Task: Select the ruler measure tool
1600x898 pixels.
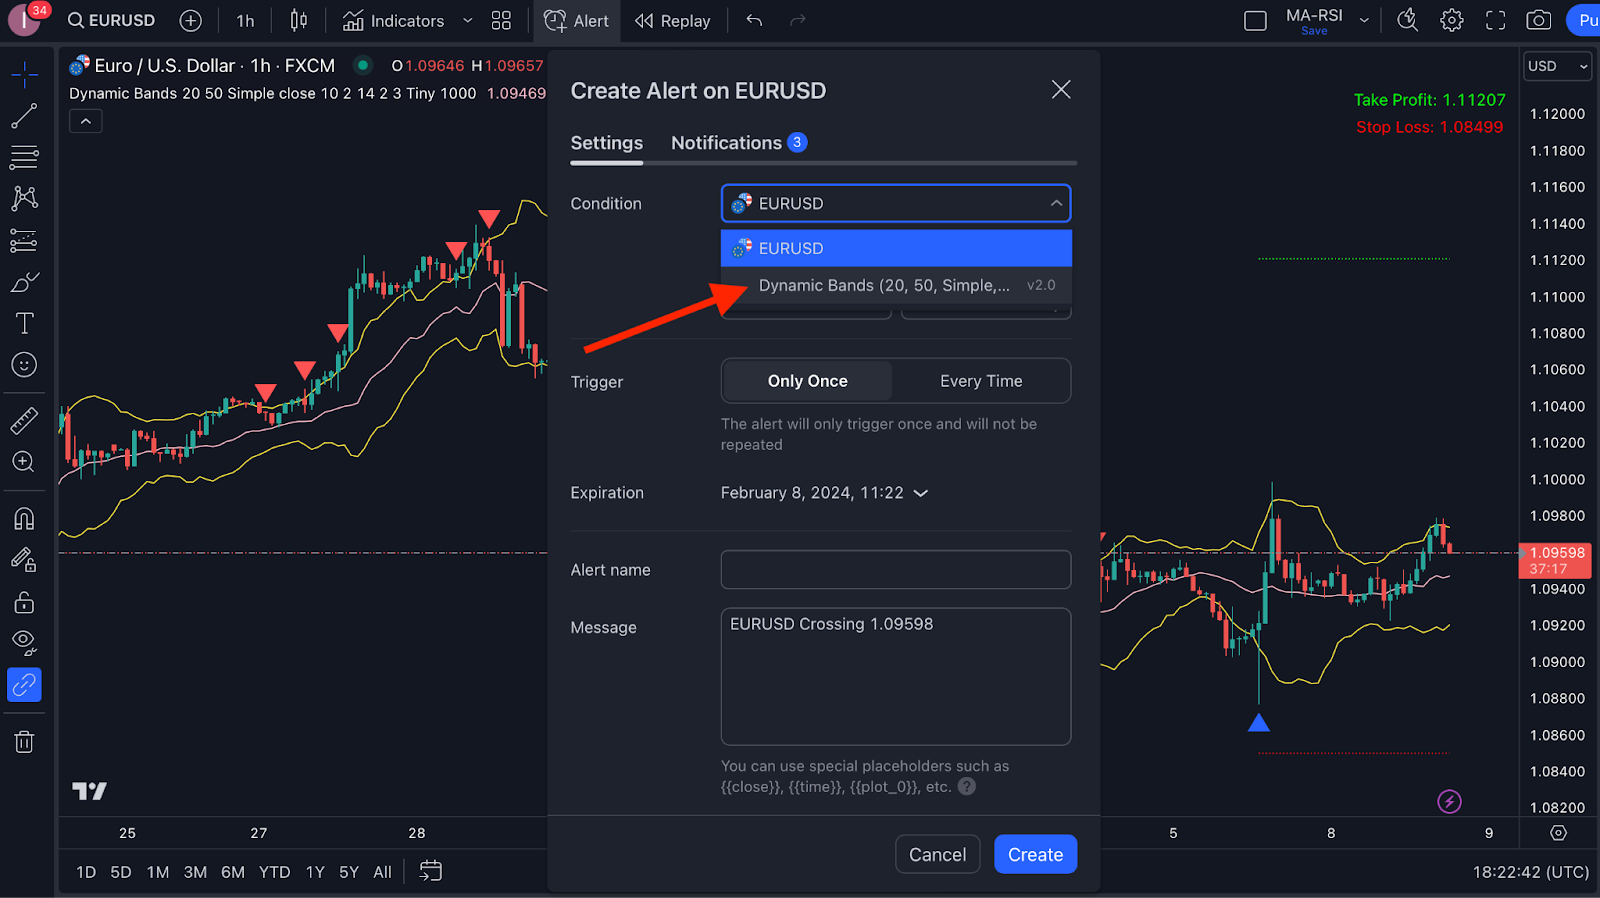Action: pos(24,420)
